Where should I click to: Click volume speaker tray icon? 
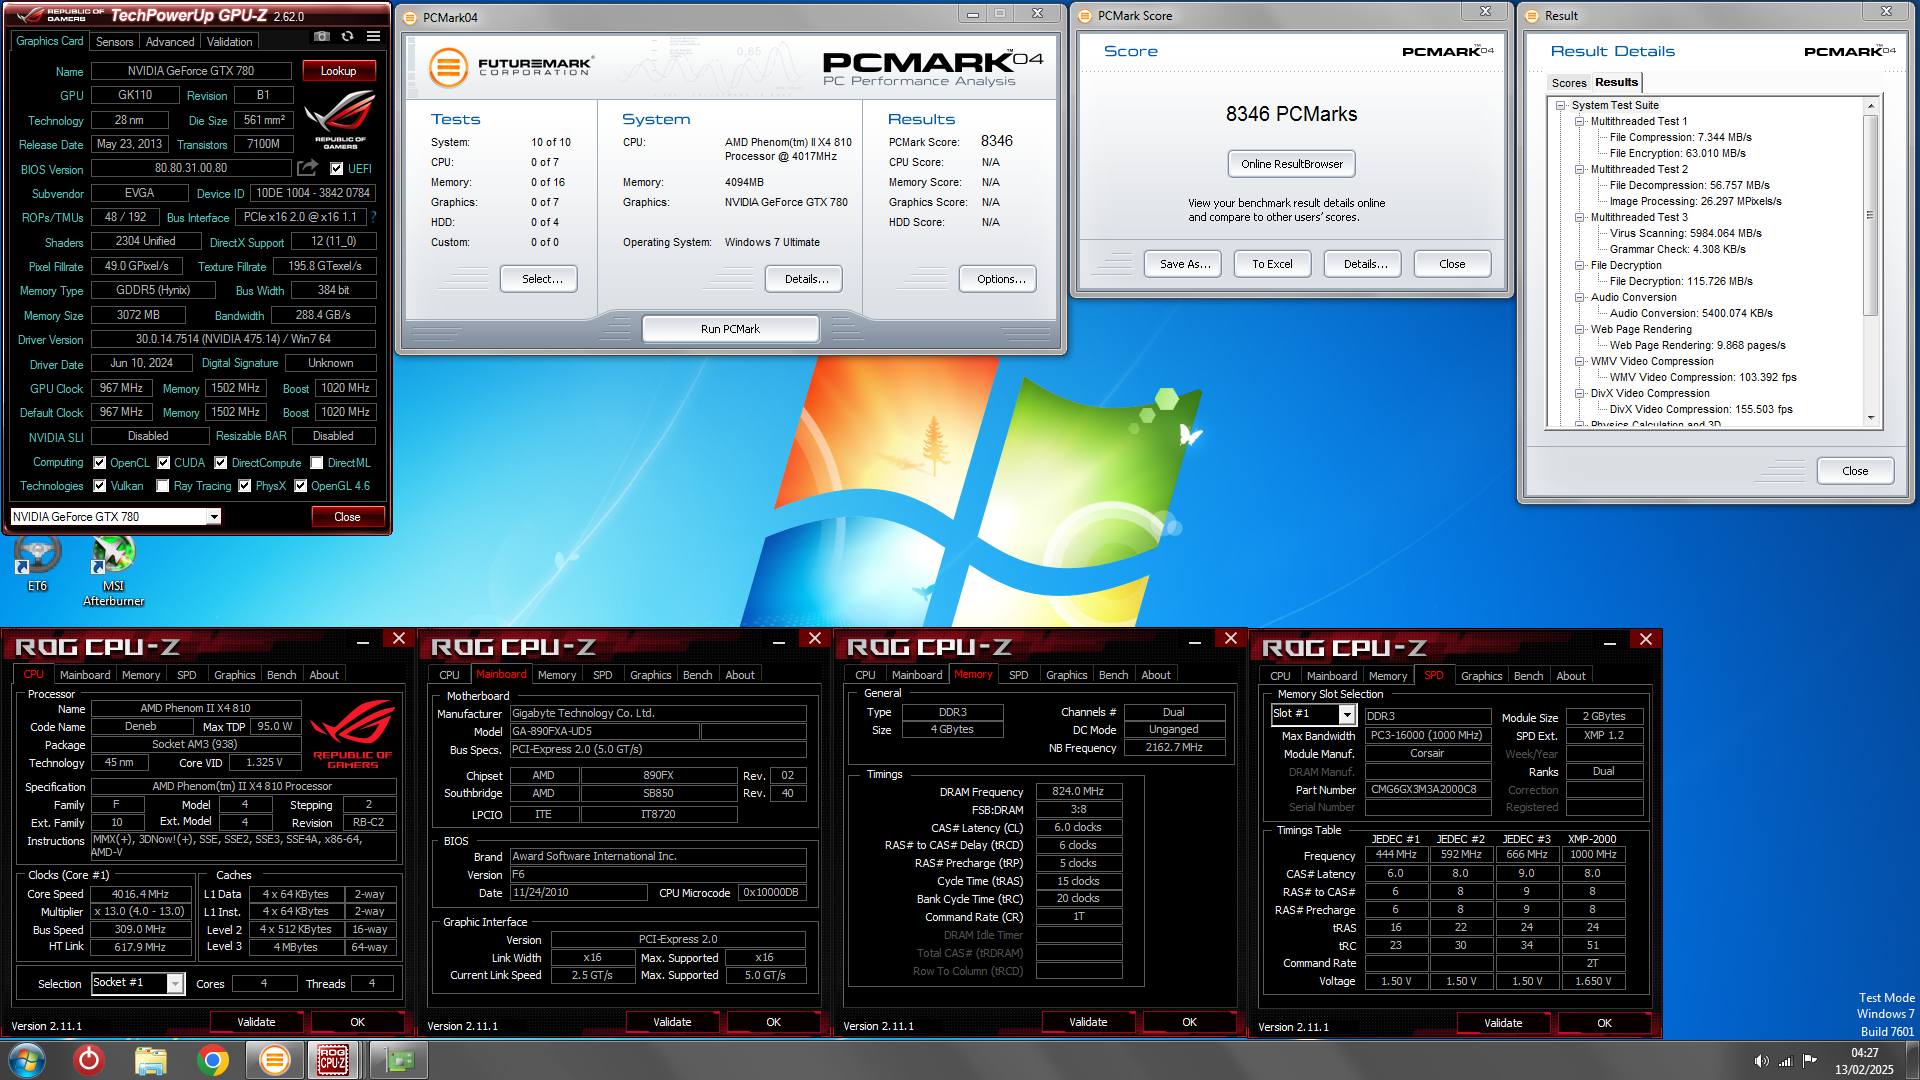[x=1761, y=1061]
